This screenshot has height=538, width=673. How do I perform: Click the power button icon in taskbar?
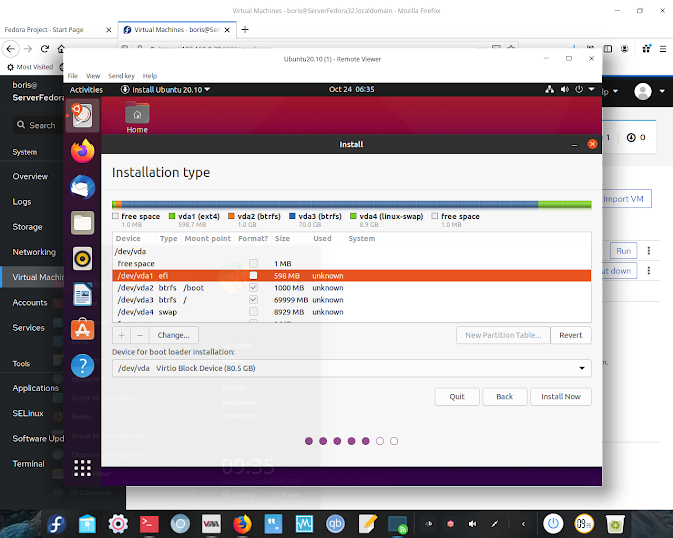pyautogui.click(x=553, y=524)
